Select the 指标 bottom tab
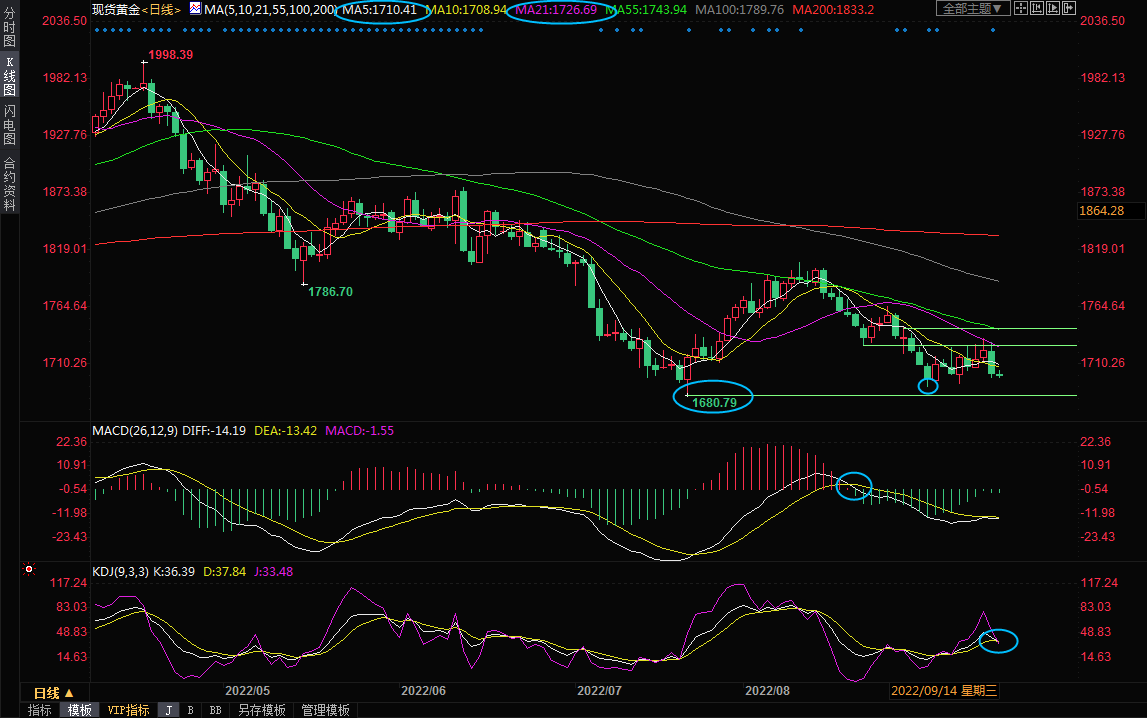This screenshot has height=718, width=1147. 40,710
